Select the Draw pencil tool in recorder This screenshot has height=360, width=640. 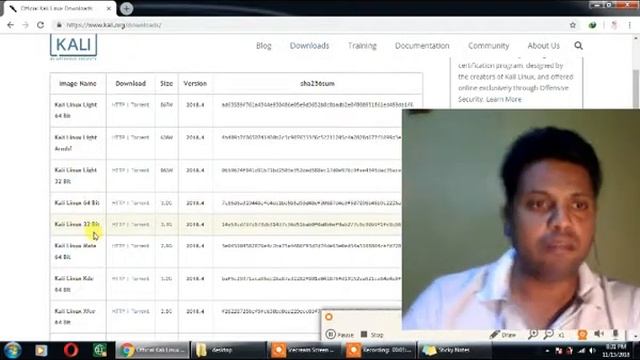[x=503, y=334]
